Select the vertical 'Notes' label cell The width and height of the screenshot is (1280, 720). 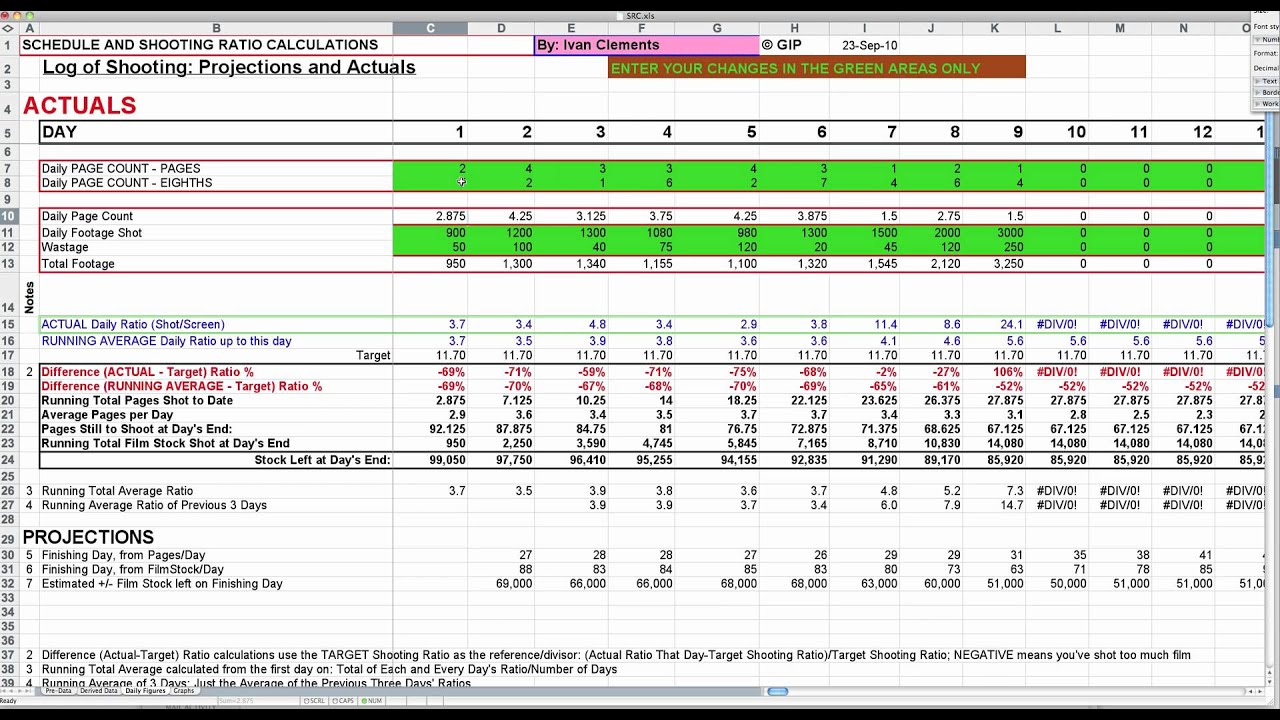point(29,296)
